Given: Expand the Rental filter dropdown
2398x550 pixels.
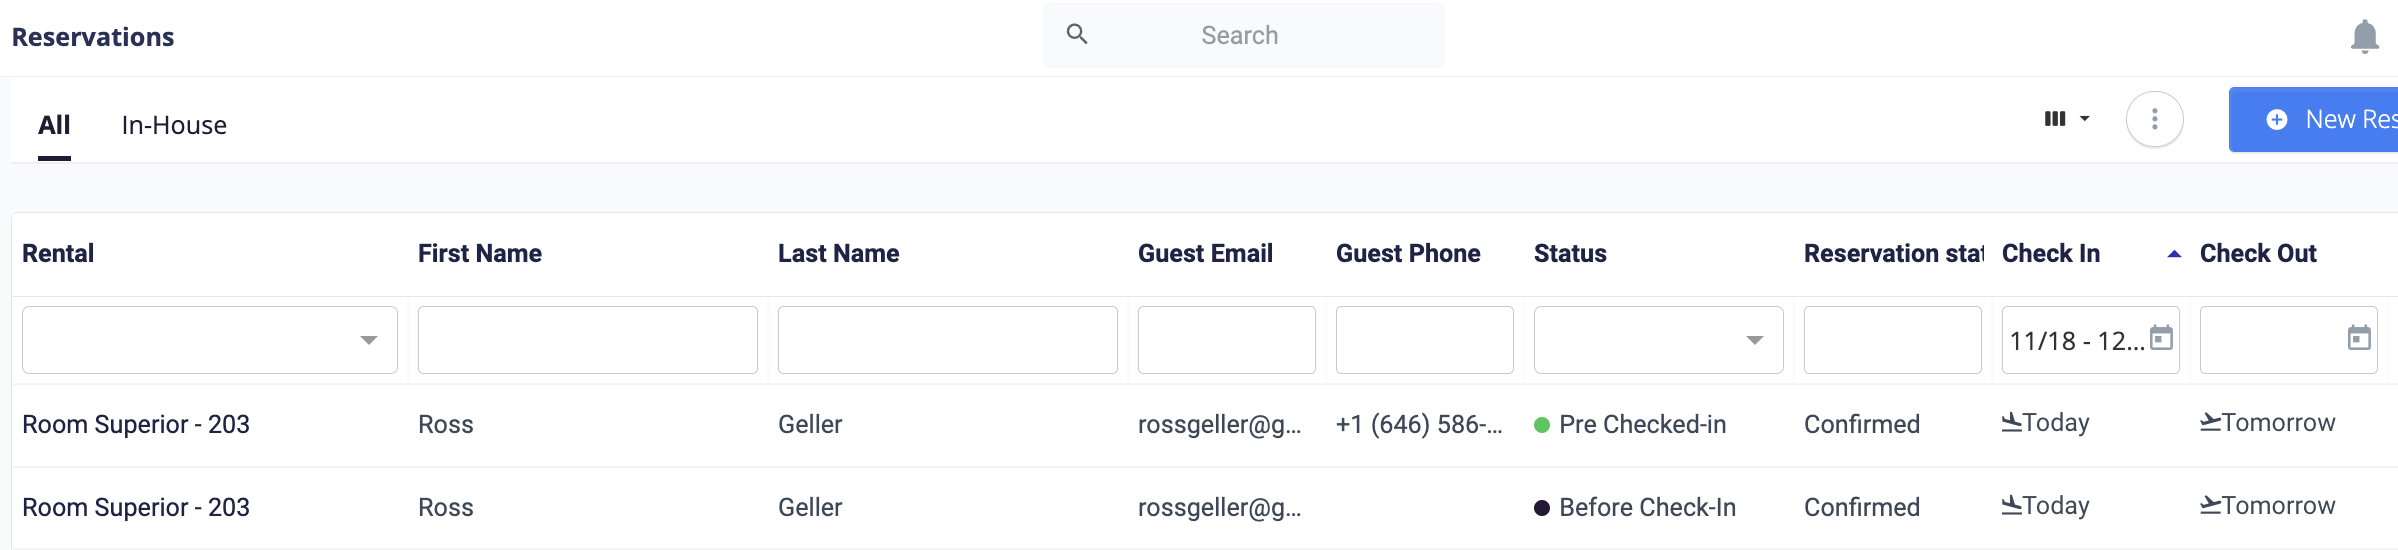Looking at the screenshot, I should [369, 340].
